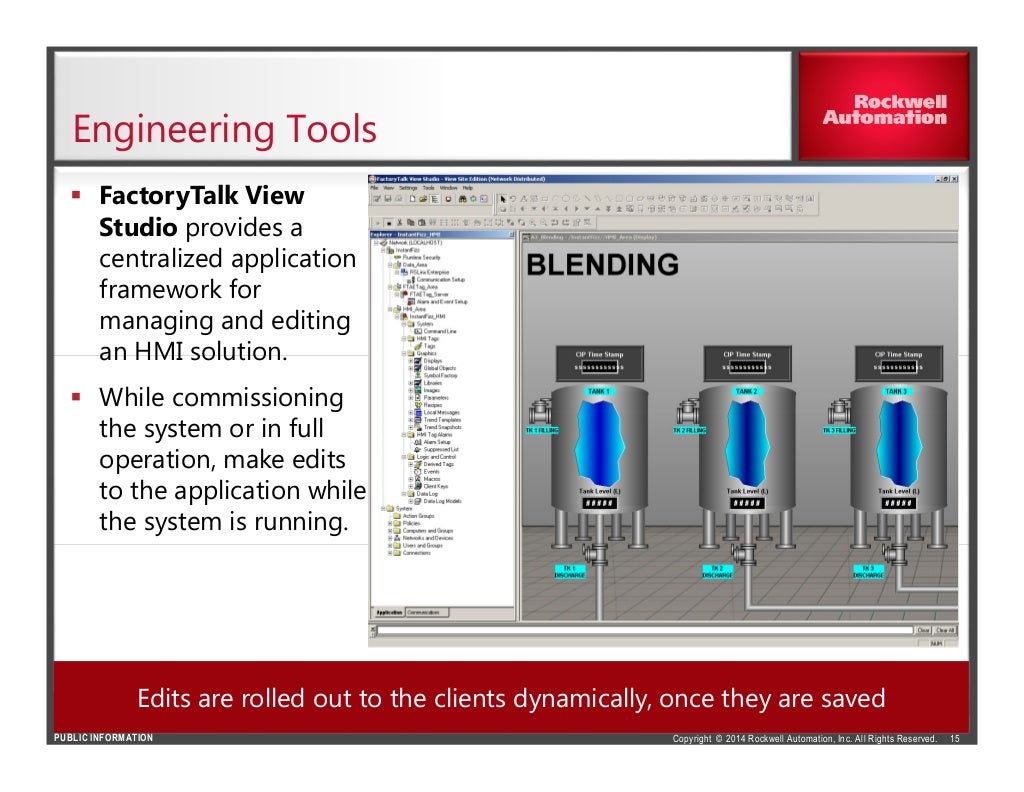Screen dimensions: 1024x792
Task: Click the TK 1 DISCHARGE label button
Action: pos(569,571)
